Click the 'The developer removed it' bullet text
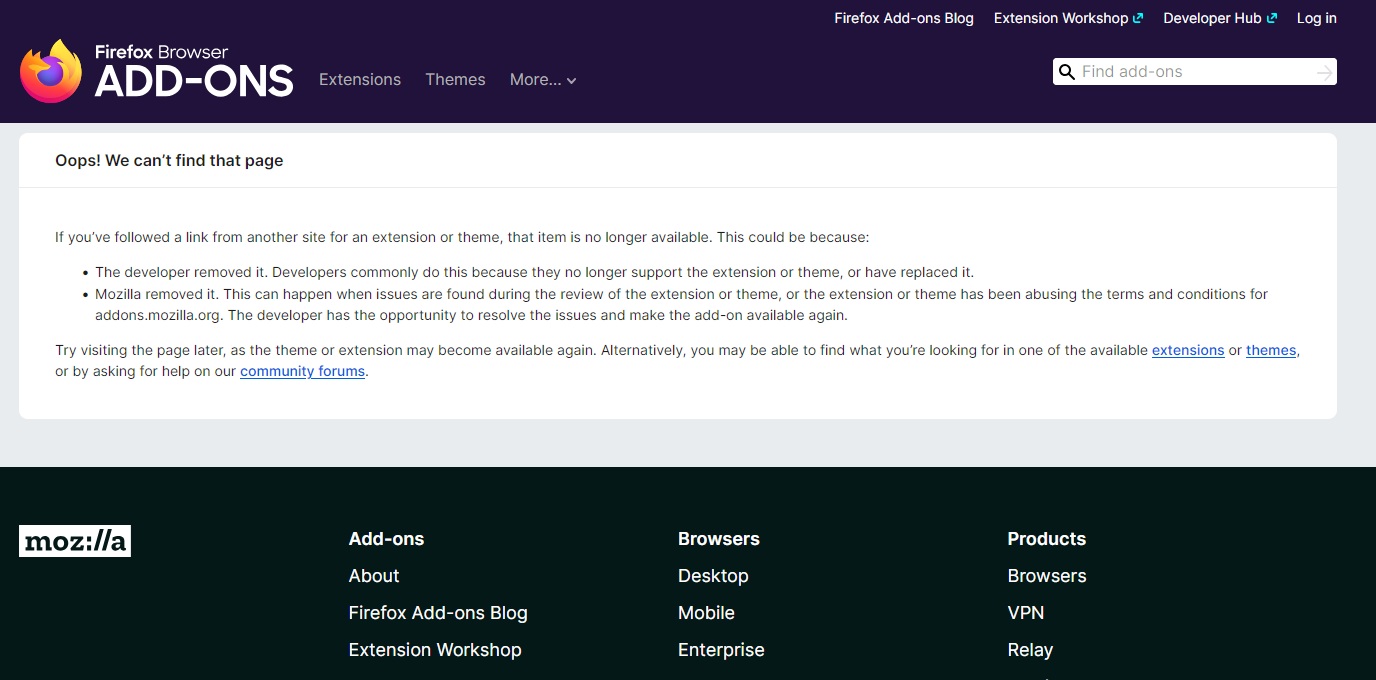 535,272
